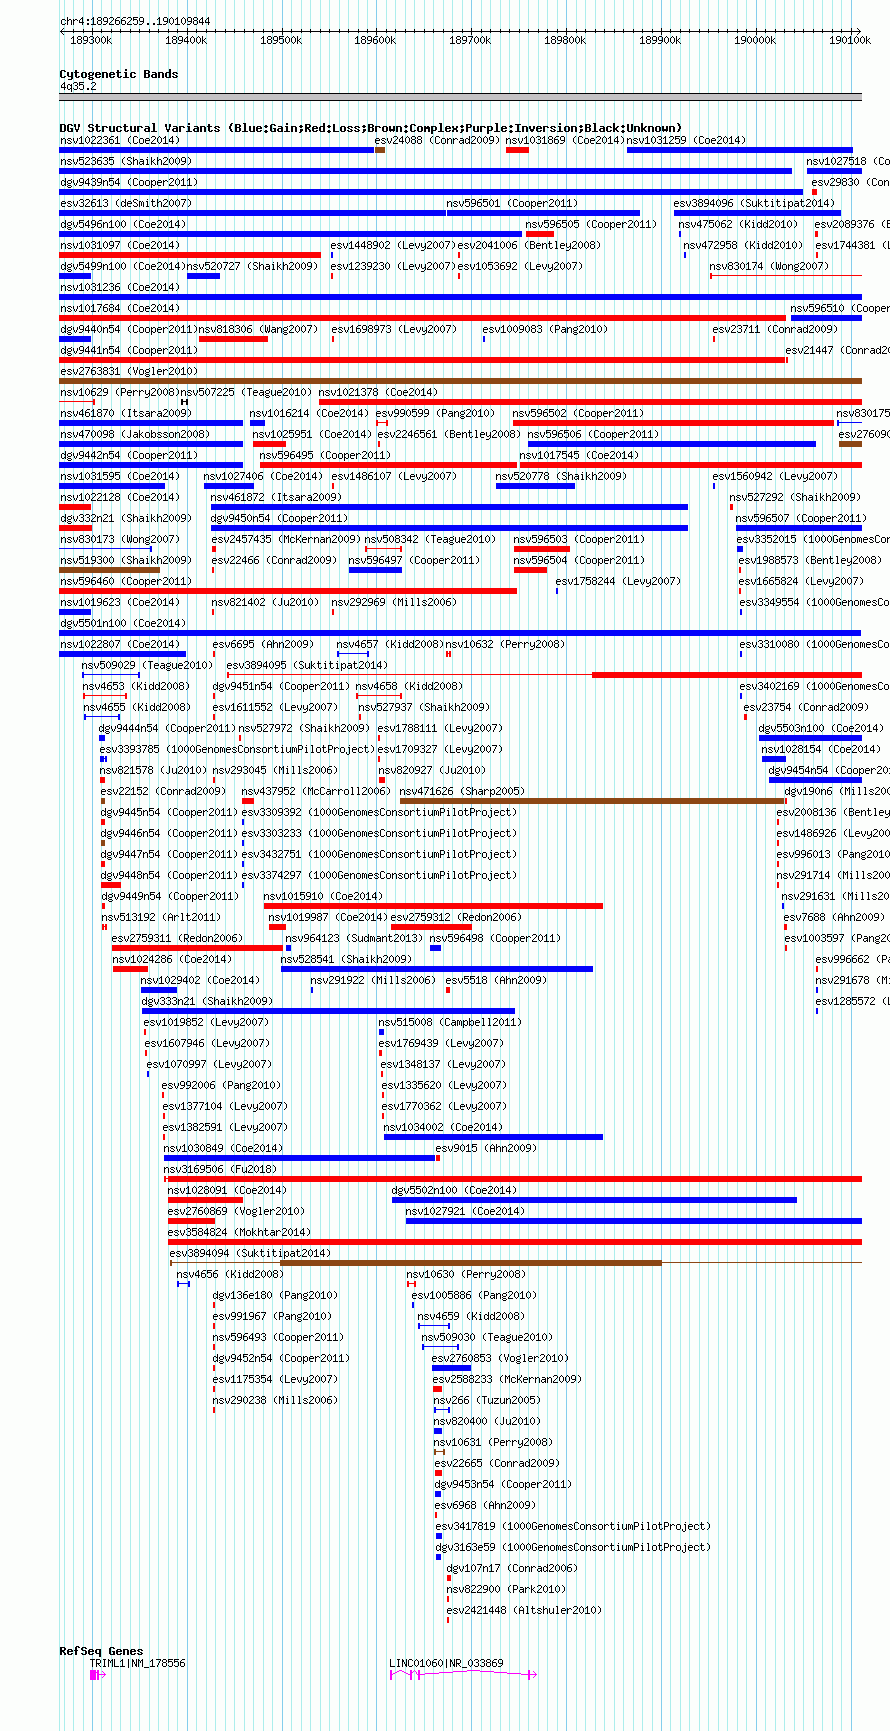Select variant nsv528541 (Shaikh2009) label
The image size is (890, 1731).
[347, 959]
